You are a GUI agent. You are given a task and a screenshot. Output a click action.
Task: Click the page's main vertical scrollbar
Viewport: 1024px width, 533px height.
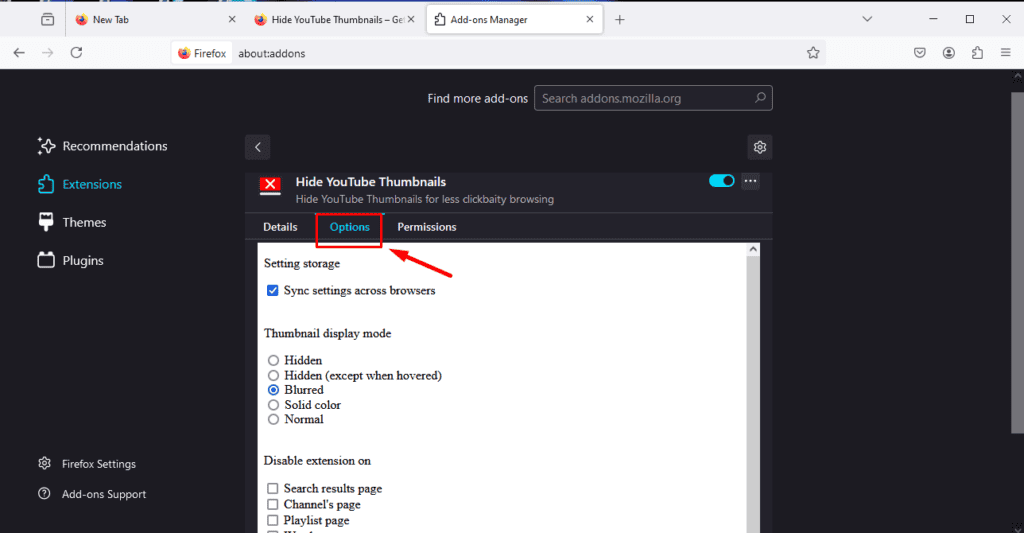(x=1017, y=263)
